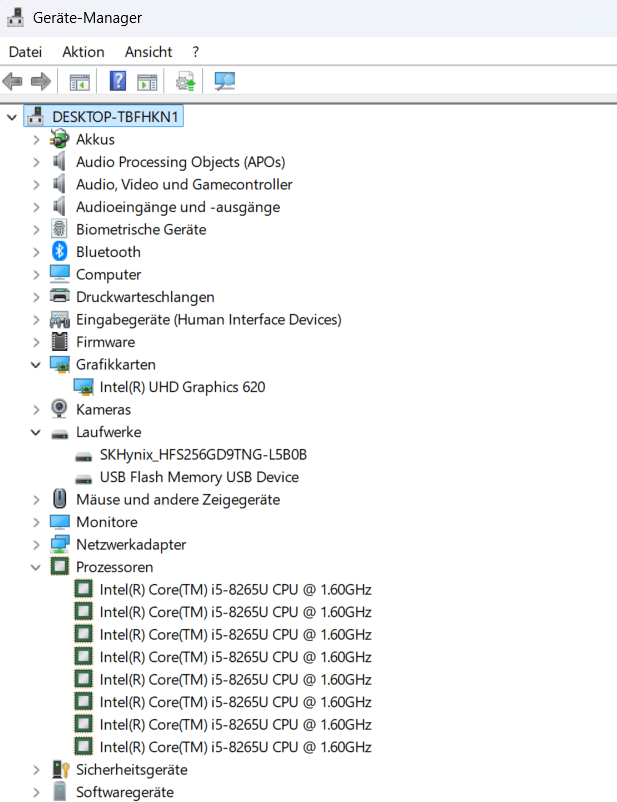Click the Druckwarteschlangen printer icon
The image size is (617, 802).
click(x=59, y=297)
